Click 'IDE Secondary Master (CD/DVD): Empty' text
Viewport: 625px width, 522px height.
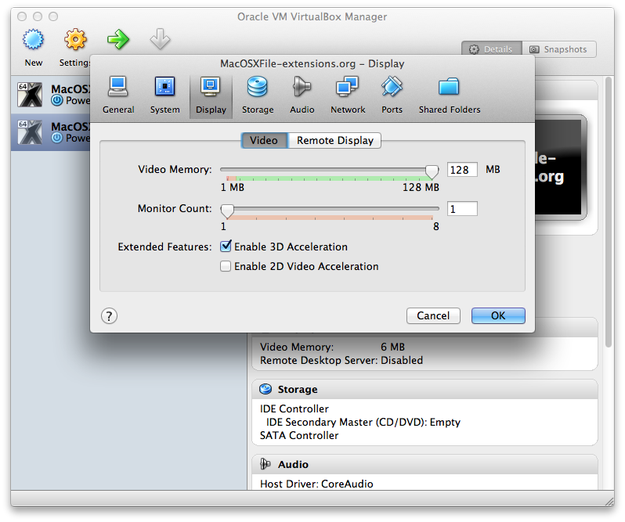click(x=363, y=422)
